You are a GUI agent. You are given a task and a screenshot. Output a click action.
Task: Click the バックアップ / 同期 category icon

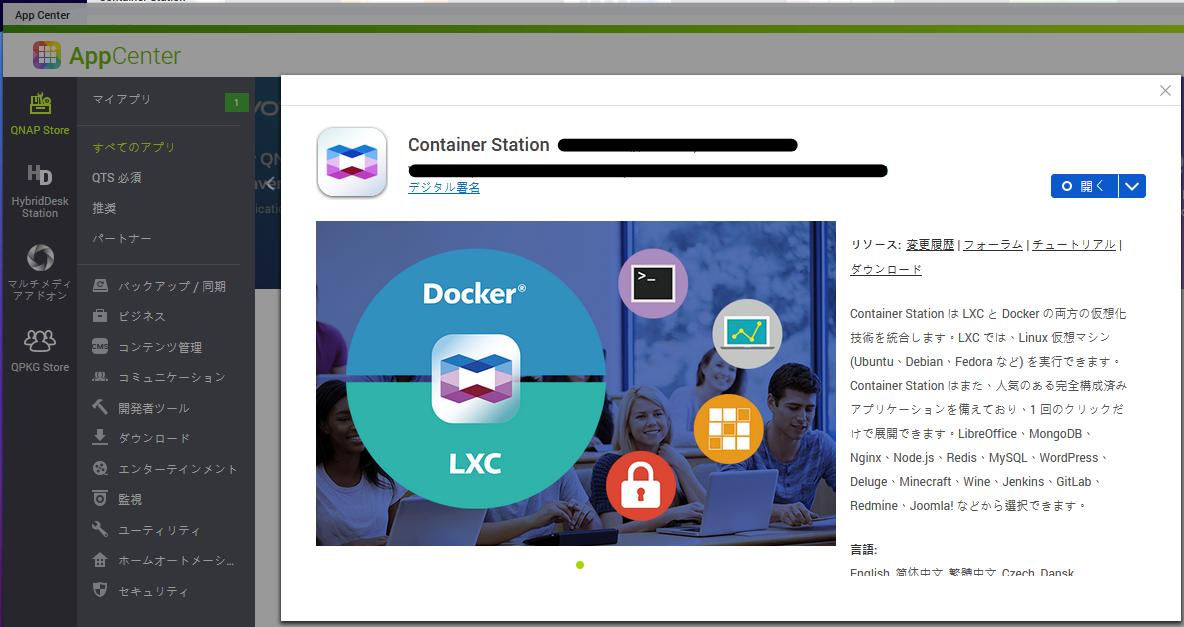(x=100, y=286)
